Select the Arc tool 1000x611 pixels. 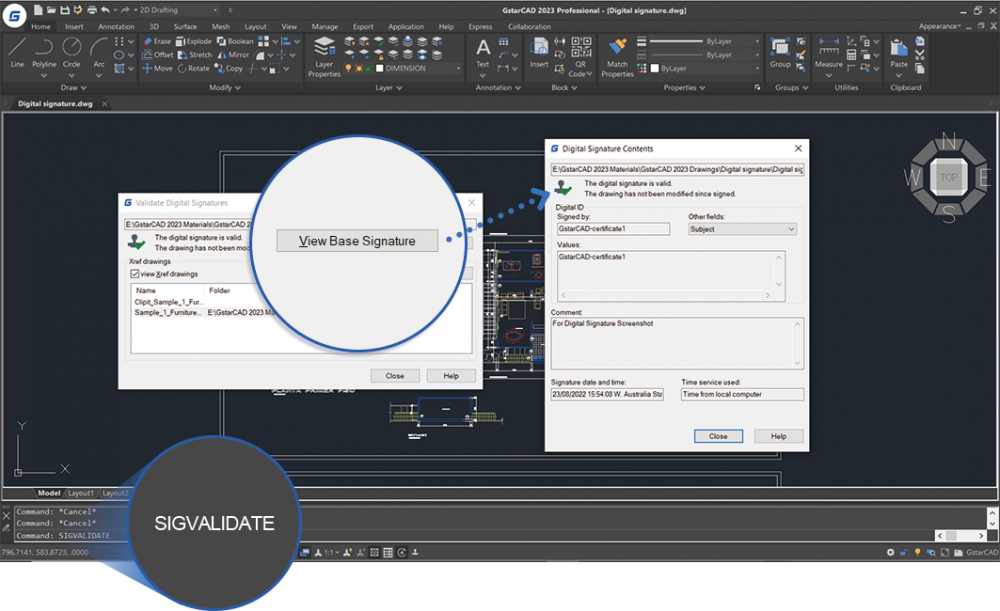point(98,52)
